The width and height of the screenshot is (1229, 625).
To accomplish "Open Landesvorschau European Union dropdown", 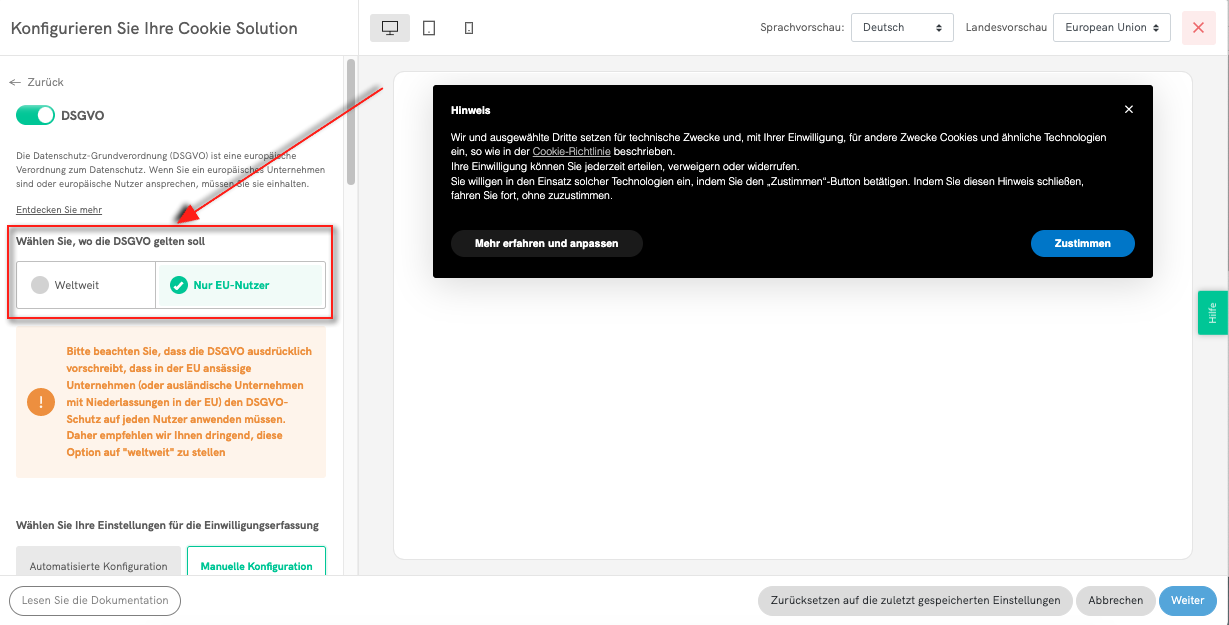I will coord(1111,28).
